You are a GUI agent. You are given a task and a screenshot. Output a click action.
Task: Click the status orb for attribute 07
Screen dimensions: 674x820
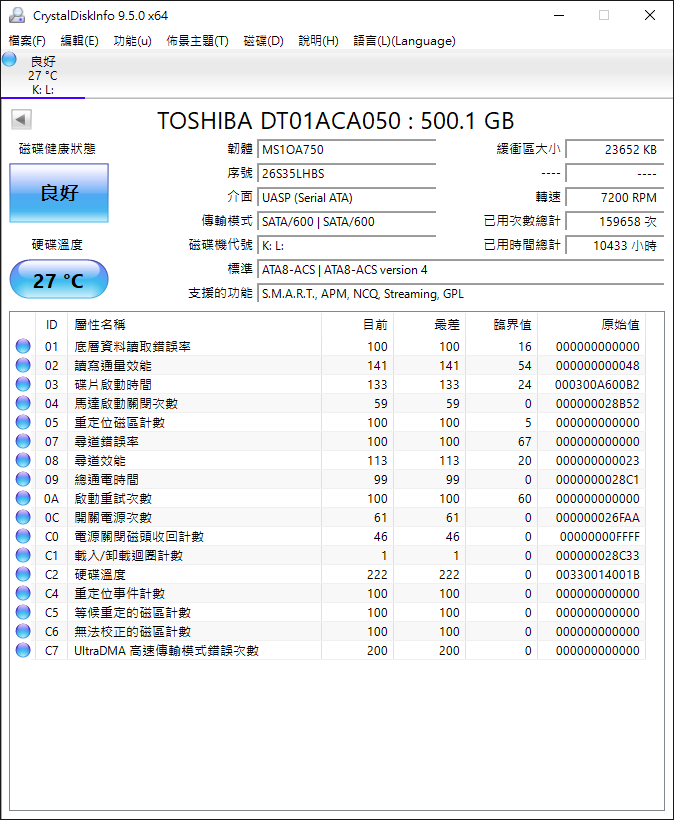tap(23, 441)
